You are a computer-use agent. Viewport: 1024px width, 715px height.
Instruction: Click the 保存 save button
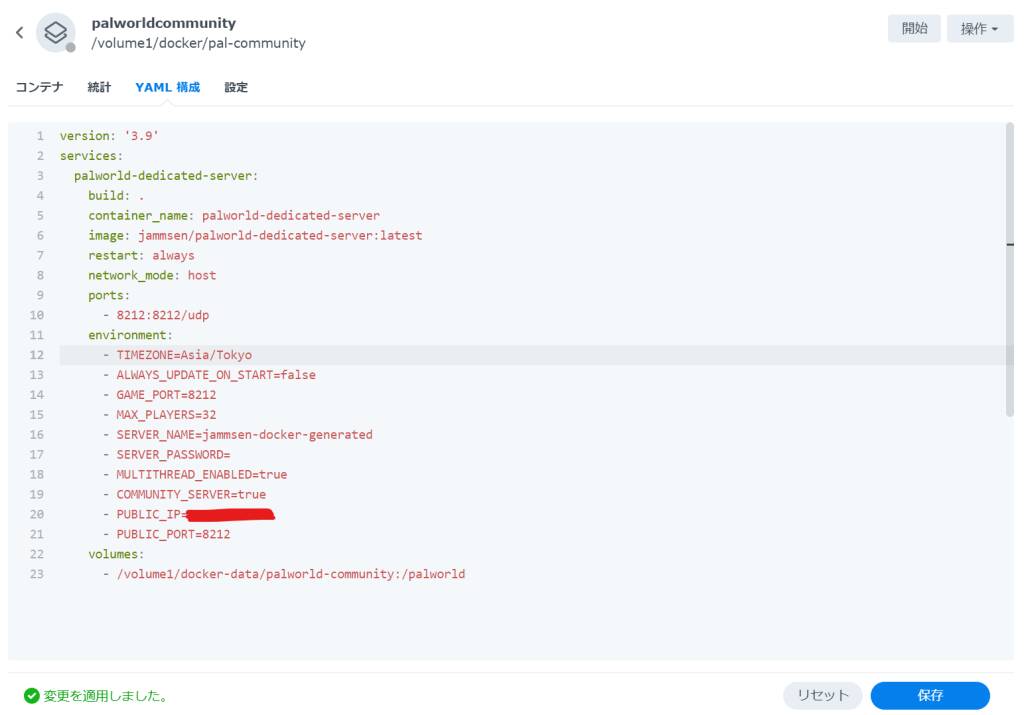click(x=930, y=695)
